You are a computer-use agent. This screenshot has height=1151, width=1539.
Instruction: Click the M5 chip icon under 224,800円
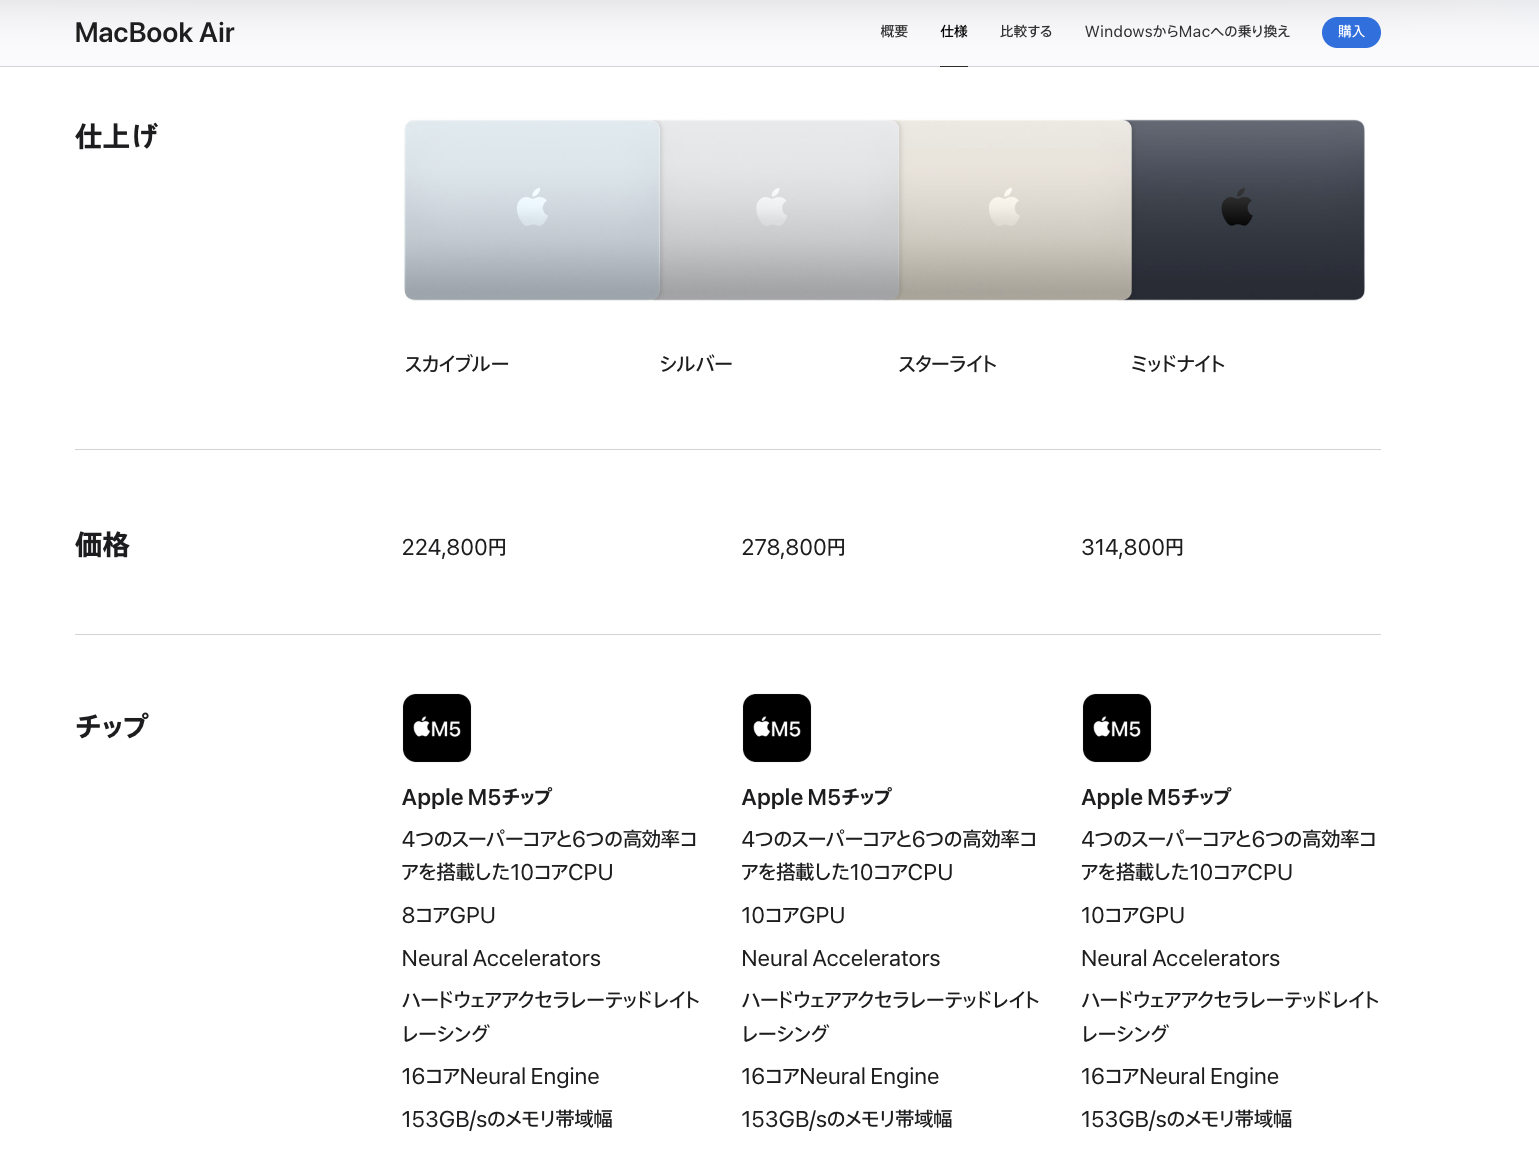point(437,728)
